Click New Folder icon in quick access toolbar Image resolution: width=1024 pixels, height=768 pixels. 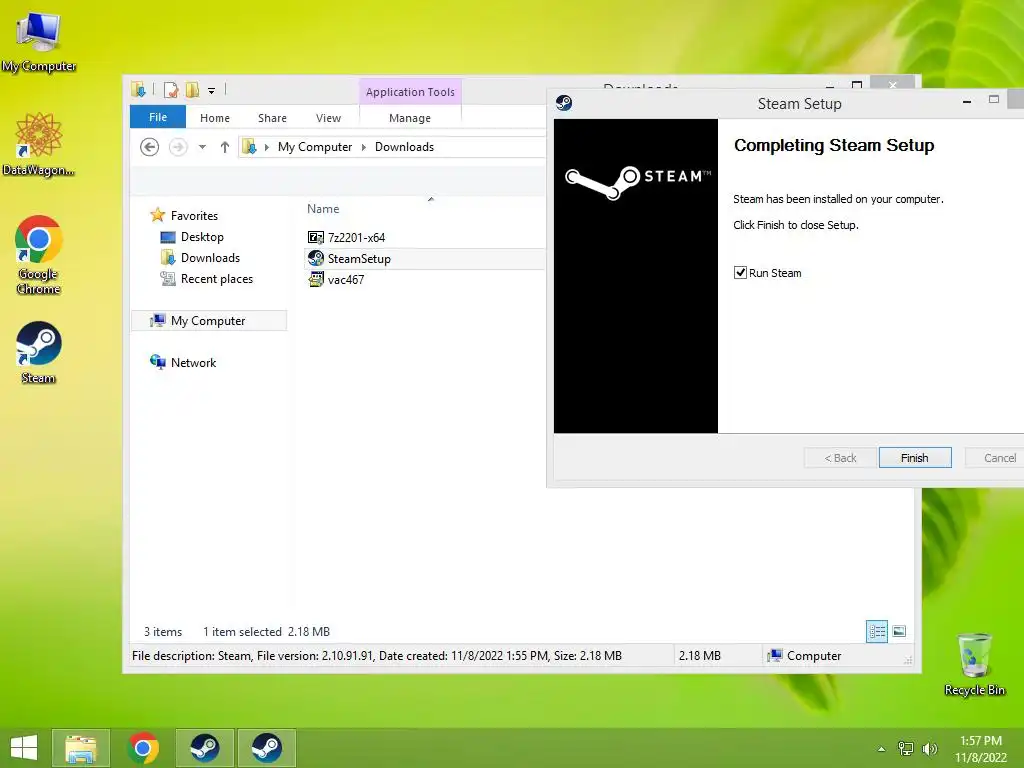(192, 90)
